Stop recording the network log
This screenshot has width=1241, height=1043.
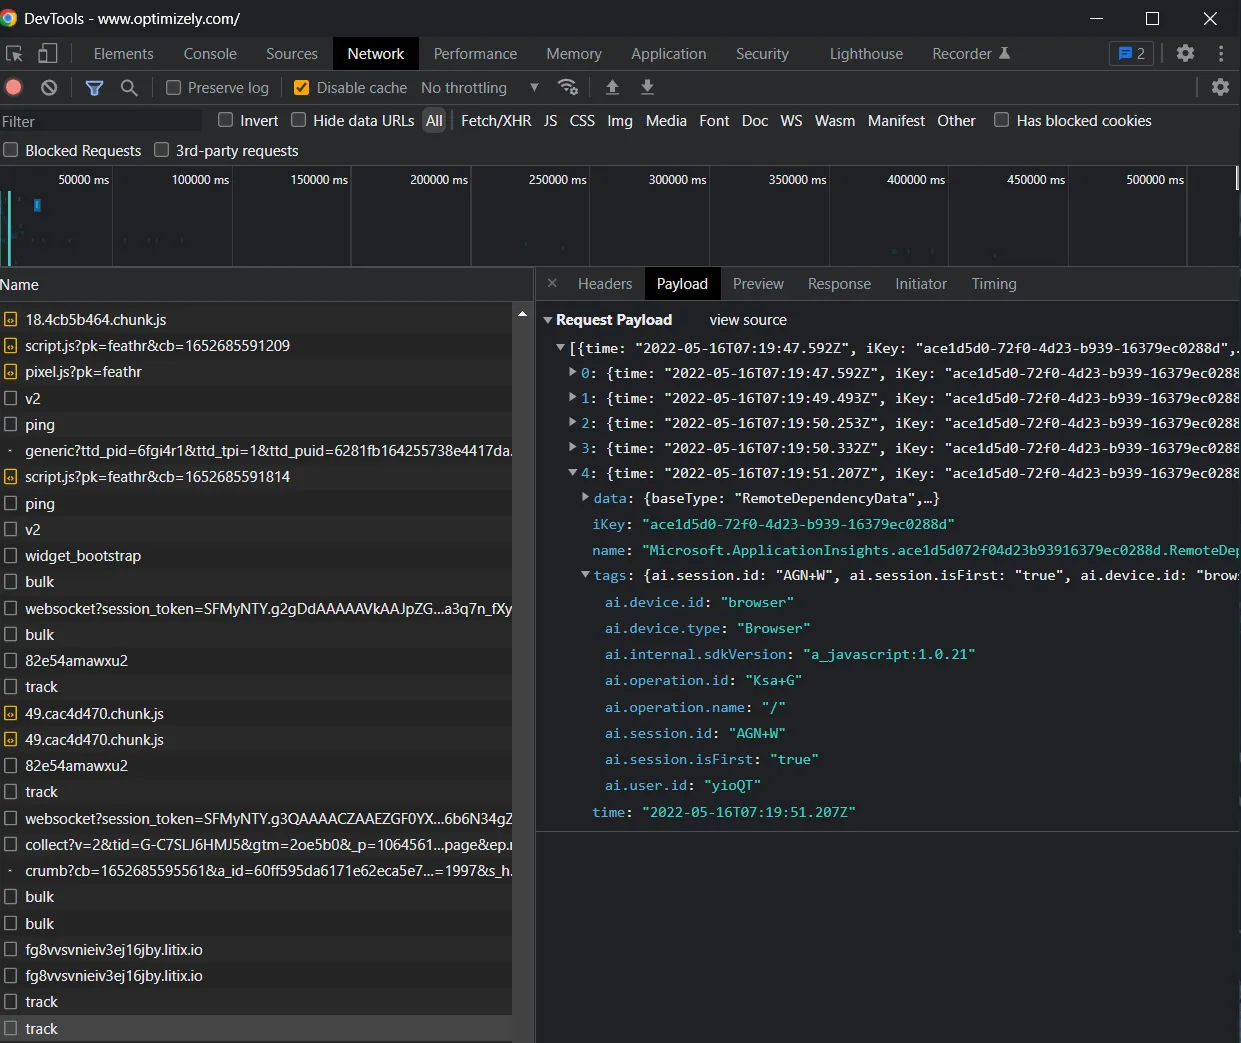(x=14, y=88)
